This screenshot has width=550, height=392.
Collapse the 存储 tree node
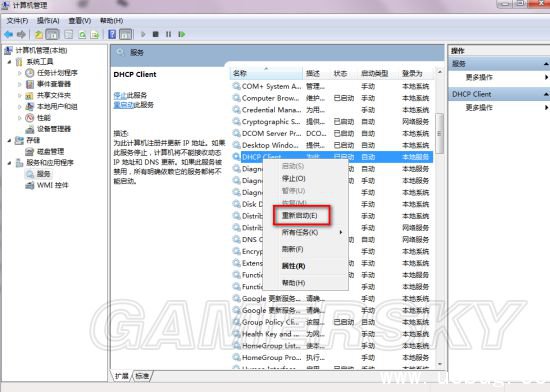tap(9, 140)
